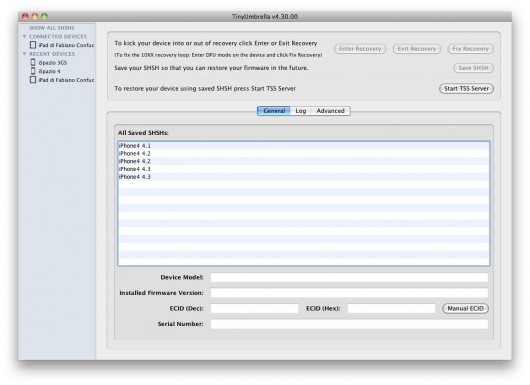Click the iSpazio 4 phone icon

tap(33, 71)
